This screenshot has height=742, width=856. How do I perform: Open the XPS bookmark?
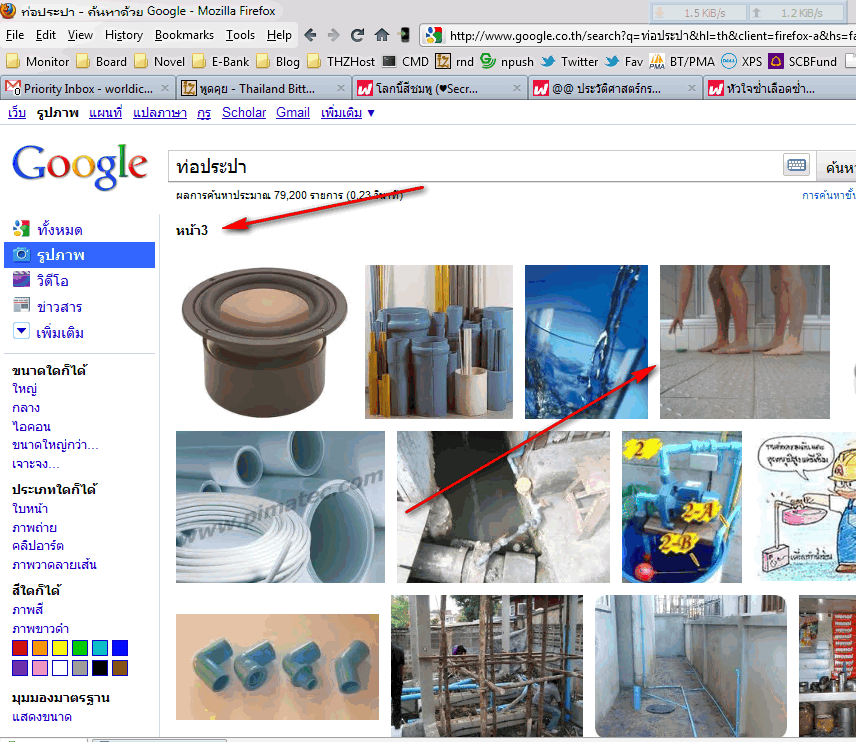[741, 62]
